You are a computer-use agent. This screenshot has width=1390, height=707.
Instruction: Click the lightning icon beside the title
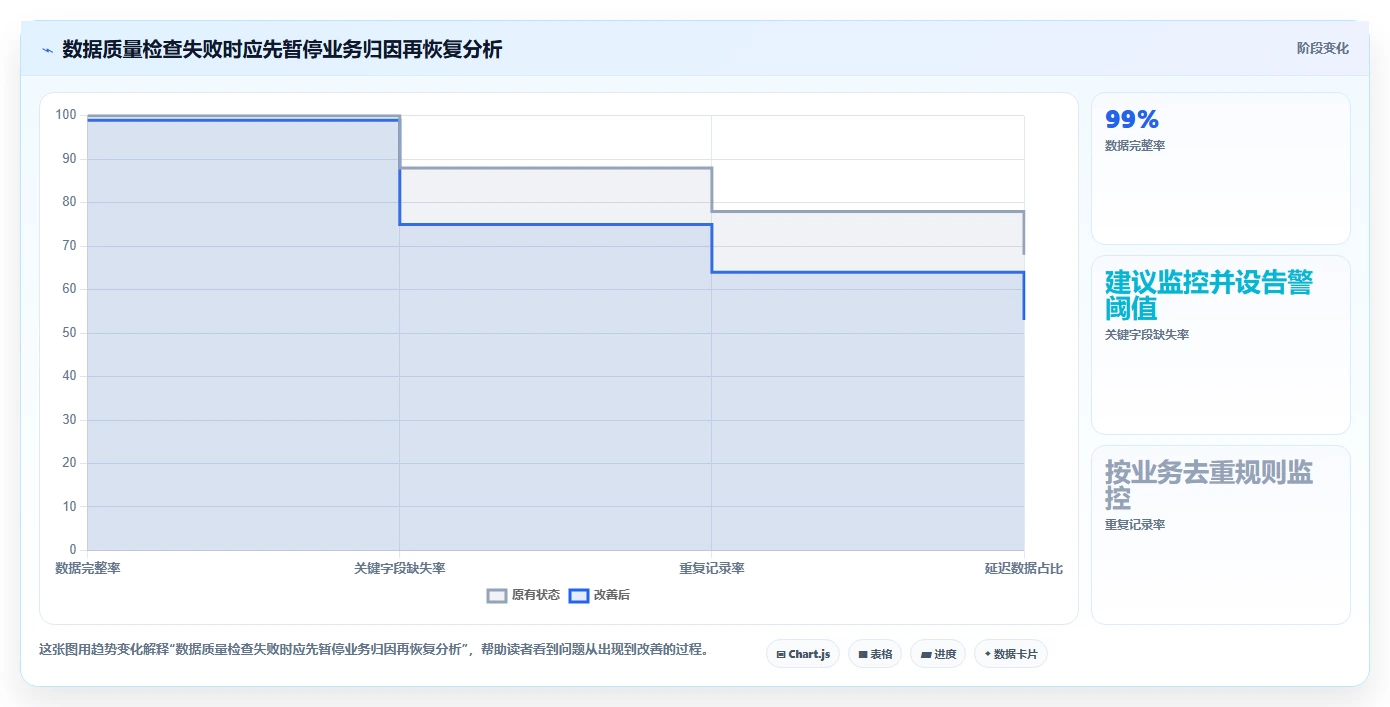click(x=47, y=49)
